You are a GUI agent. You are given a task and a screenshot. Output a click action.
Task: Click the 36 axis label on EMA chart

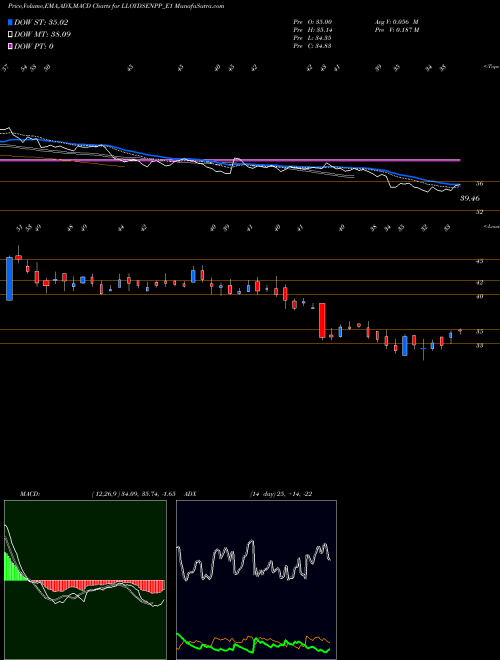pyautogui.click(x=479, y=184)
